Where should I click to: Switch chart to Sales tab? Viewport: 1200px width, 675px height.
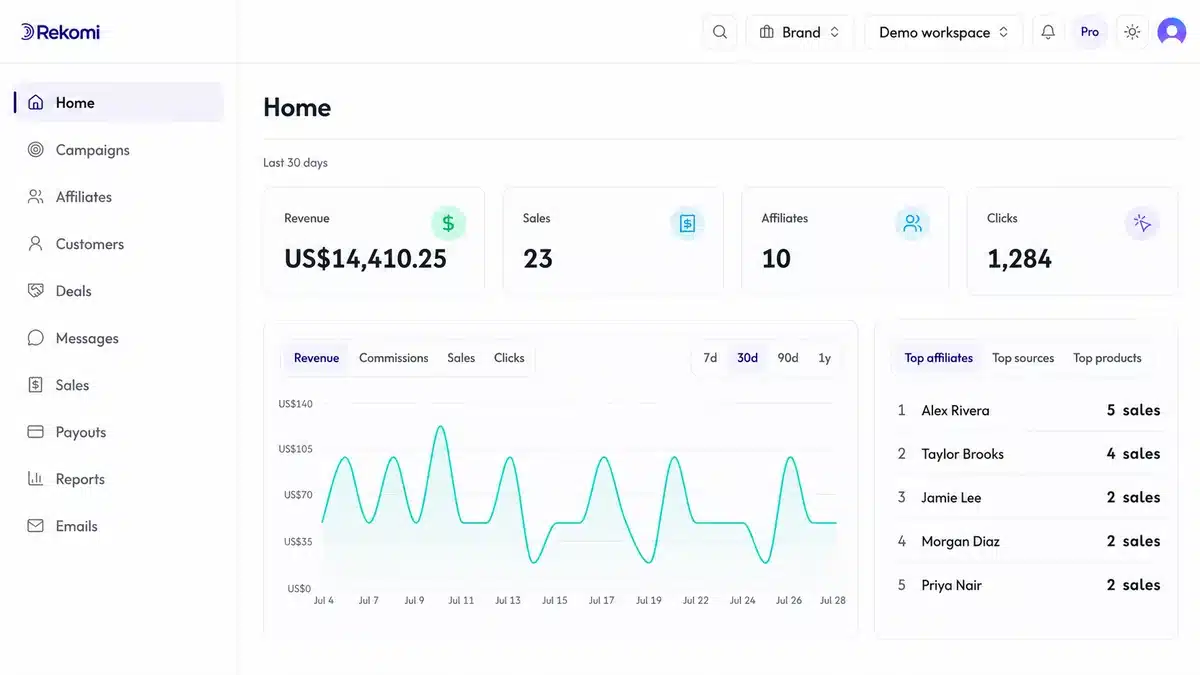coord(461,358)
